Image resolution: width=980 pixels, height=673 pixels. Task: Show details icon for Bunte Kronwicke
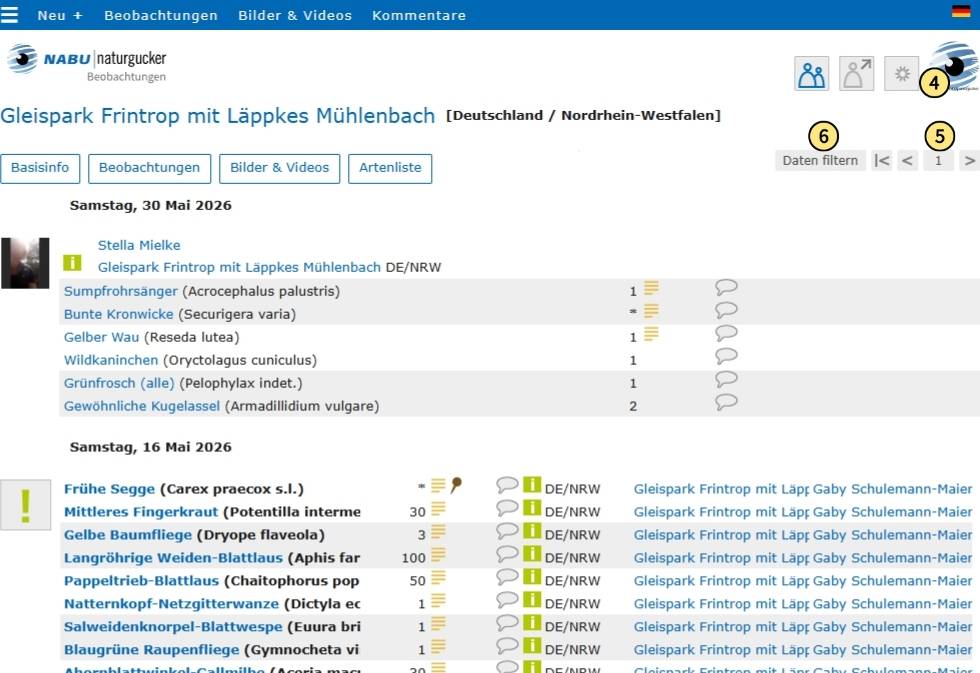pos(651,311)
